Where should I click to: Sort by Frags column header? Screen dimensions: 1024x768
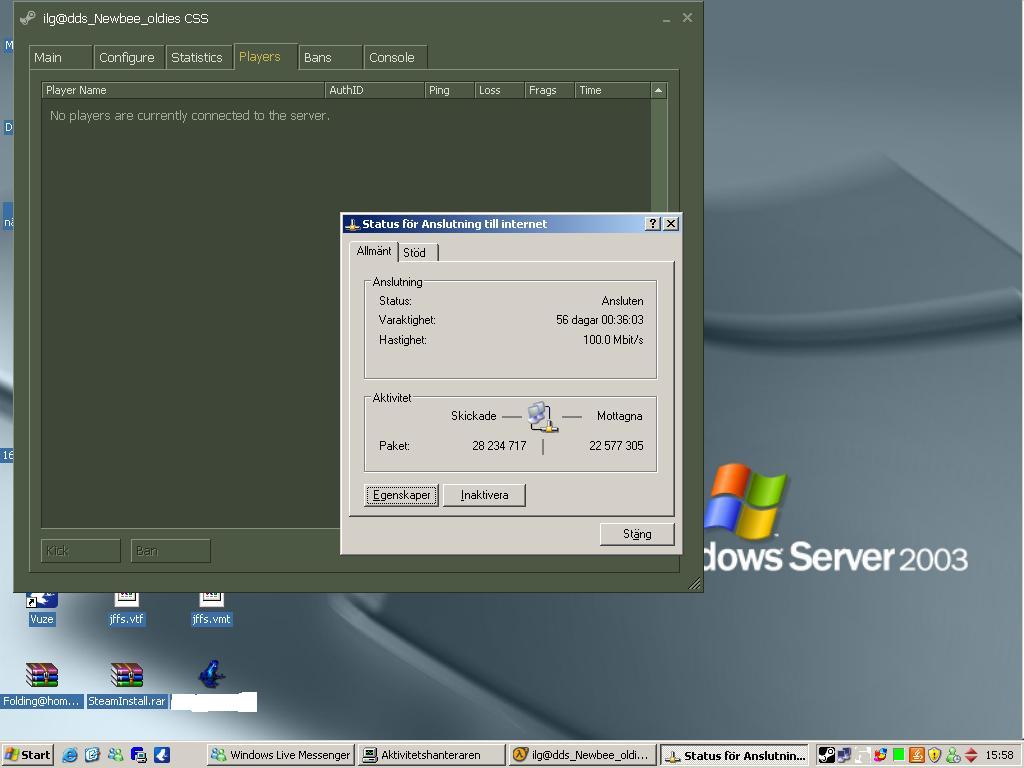pos(550,90)
